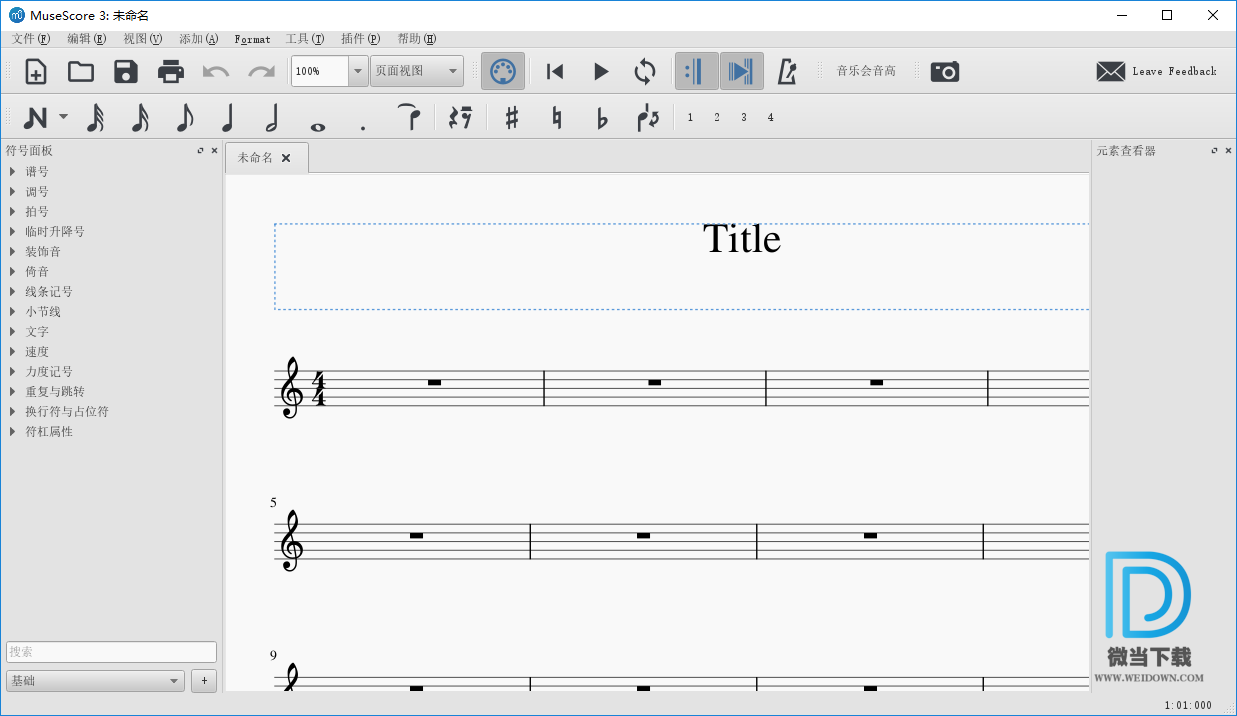Select voice 2
1237x716 pixels.
click(x=717, y=117)
